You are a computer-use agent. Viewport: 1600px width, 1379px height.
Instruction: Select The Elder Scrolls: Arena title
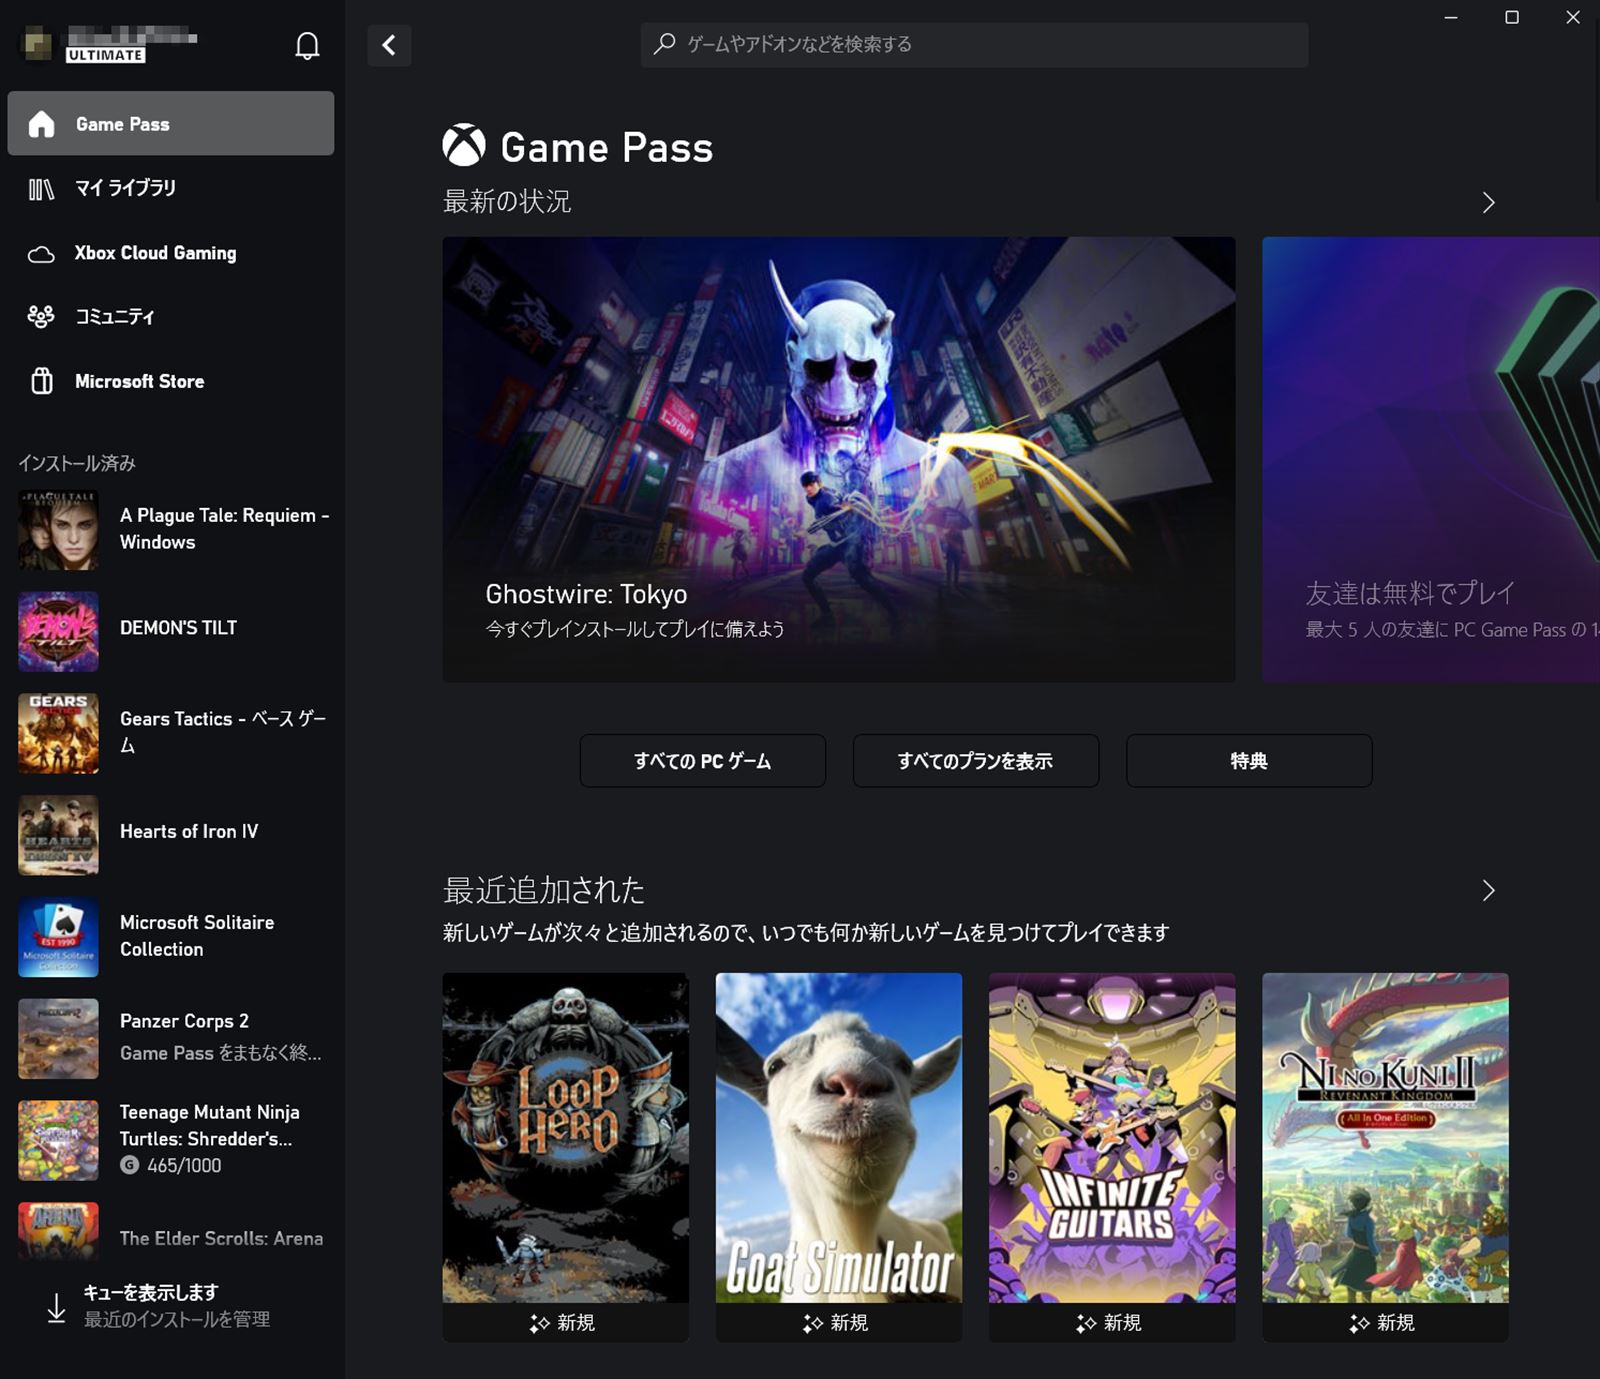coord(221,1238)
